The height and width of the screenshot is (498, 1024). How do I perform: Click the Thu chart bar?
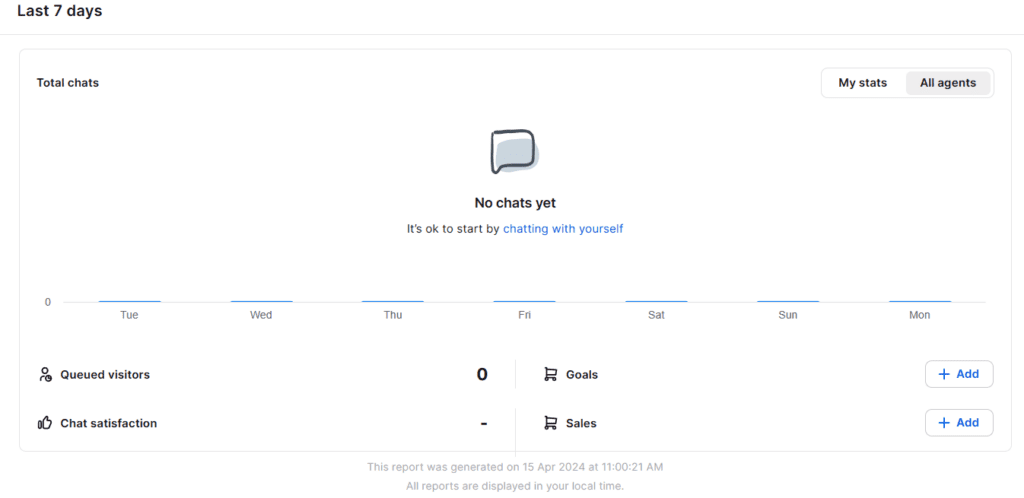click(x=393, y=301)
